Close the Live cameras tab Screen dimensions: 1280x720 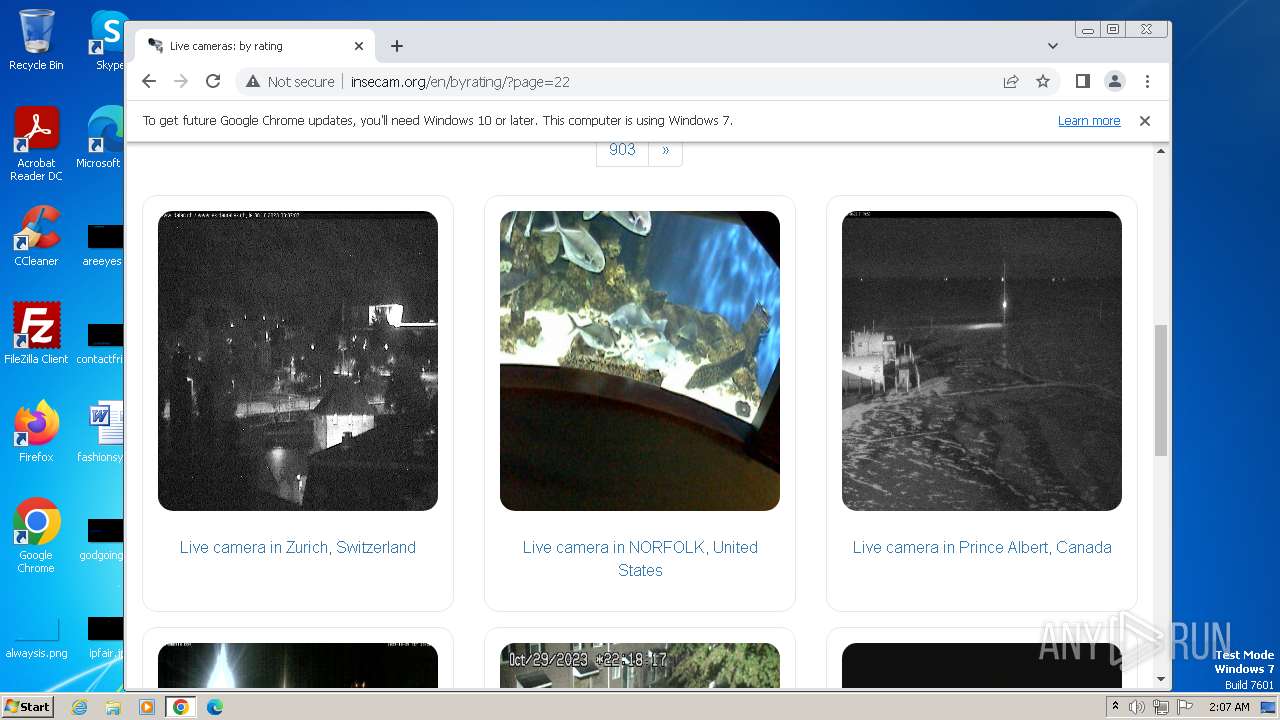coord(359,46)
